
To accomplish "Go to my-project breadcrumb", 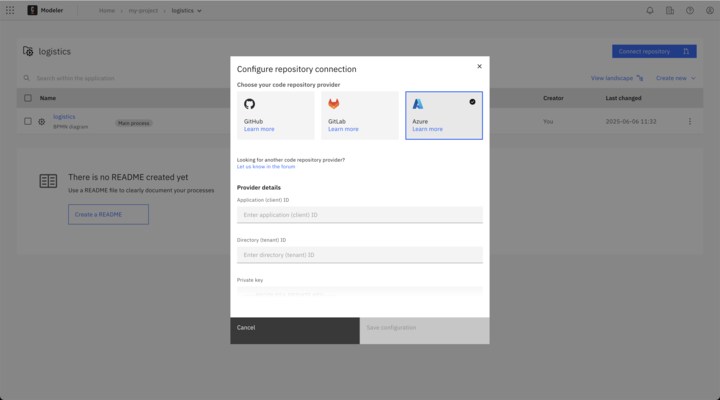I will pos(143,11).
